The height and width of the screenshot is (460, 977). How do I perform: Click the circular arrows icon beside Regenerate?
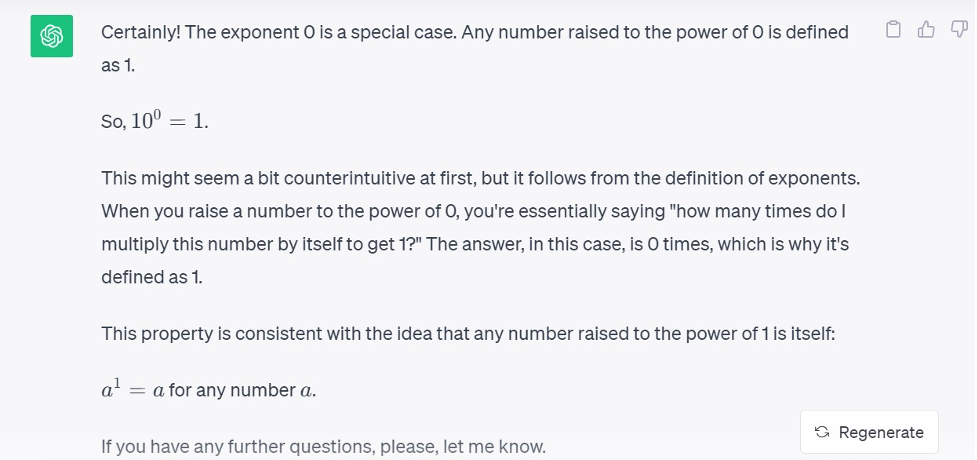pos(822,432)
